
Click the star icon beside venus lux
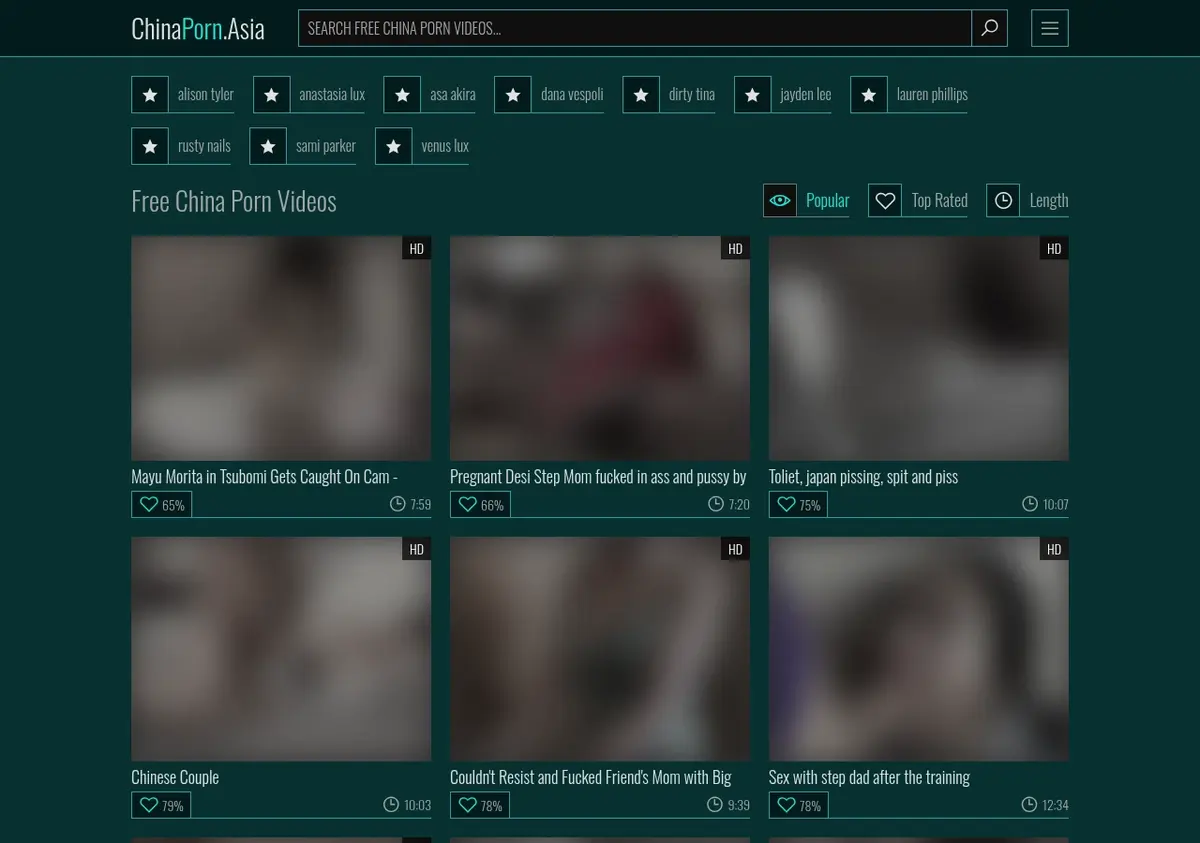pyautogui.click(x=393, y=145)
